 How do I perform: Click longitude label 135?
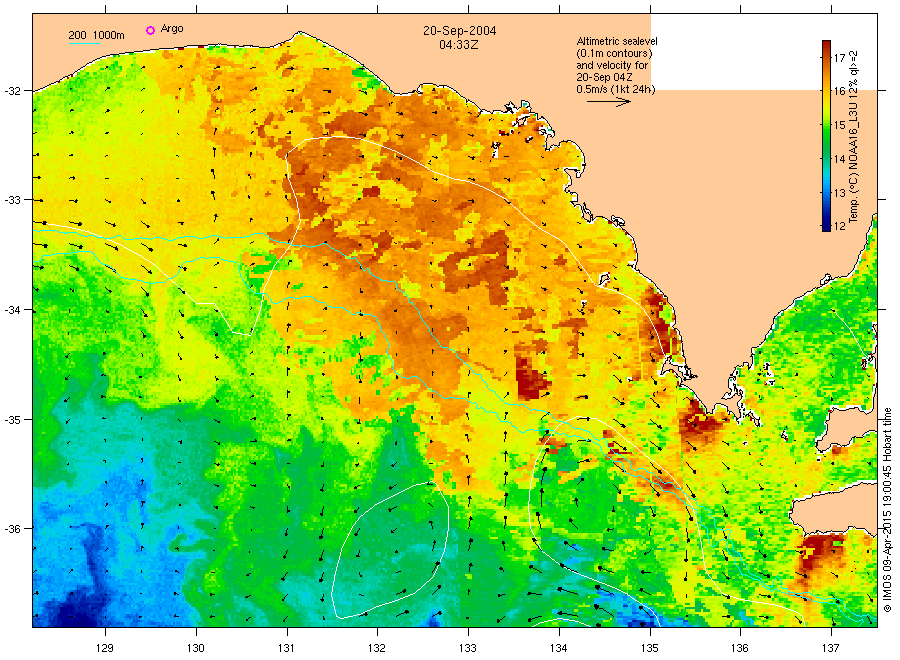click(650, 648)
